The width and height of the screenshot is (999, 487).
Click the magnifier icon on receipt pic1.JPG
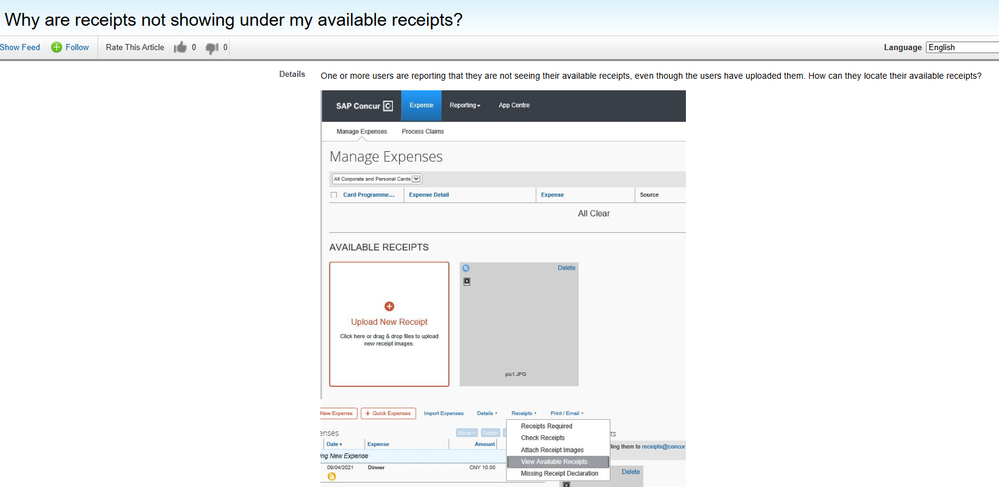466,268
